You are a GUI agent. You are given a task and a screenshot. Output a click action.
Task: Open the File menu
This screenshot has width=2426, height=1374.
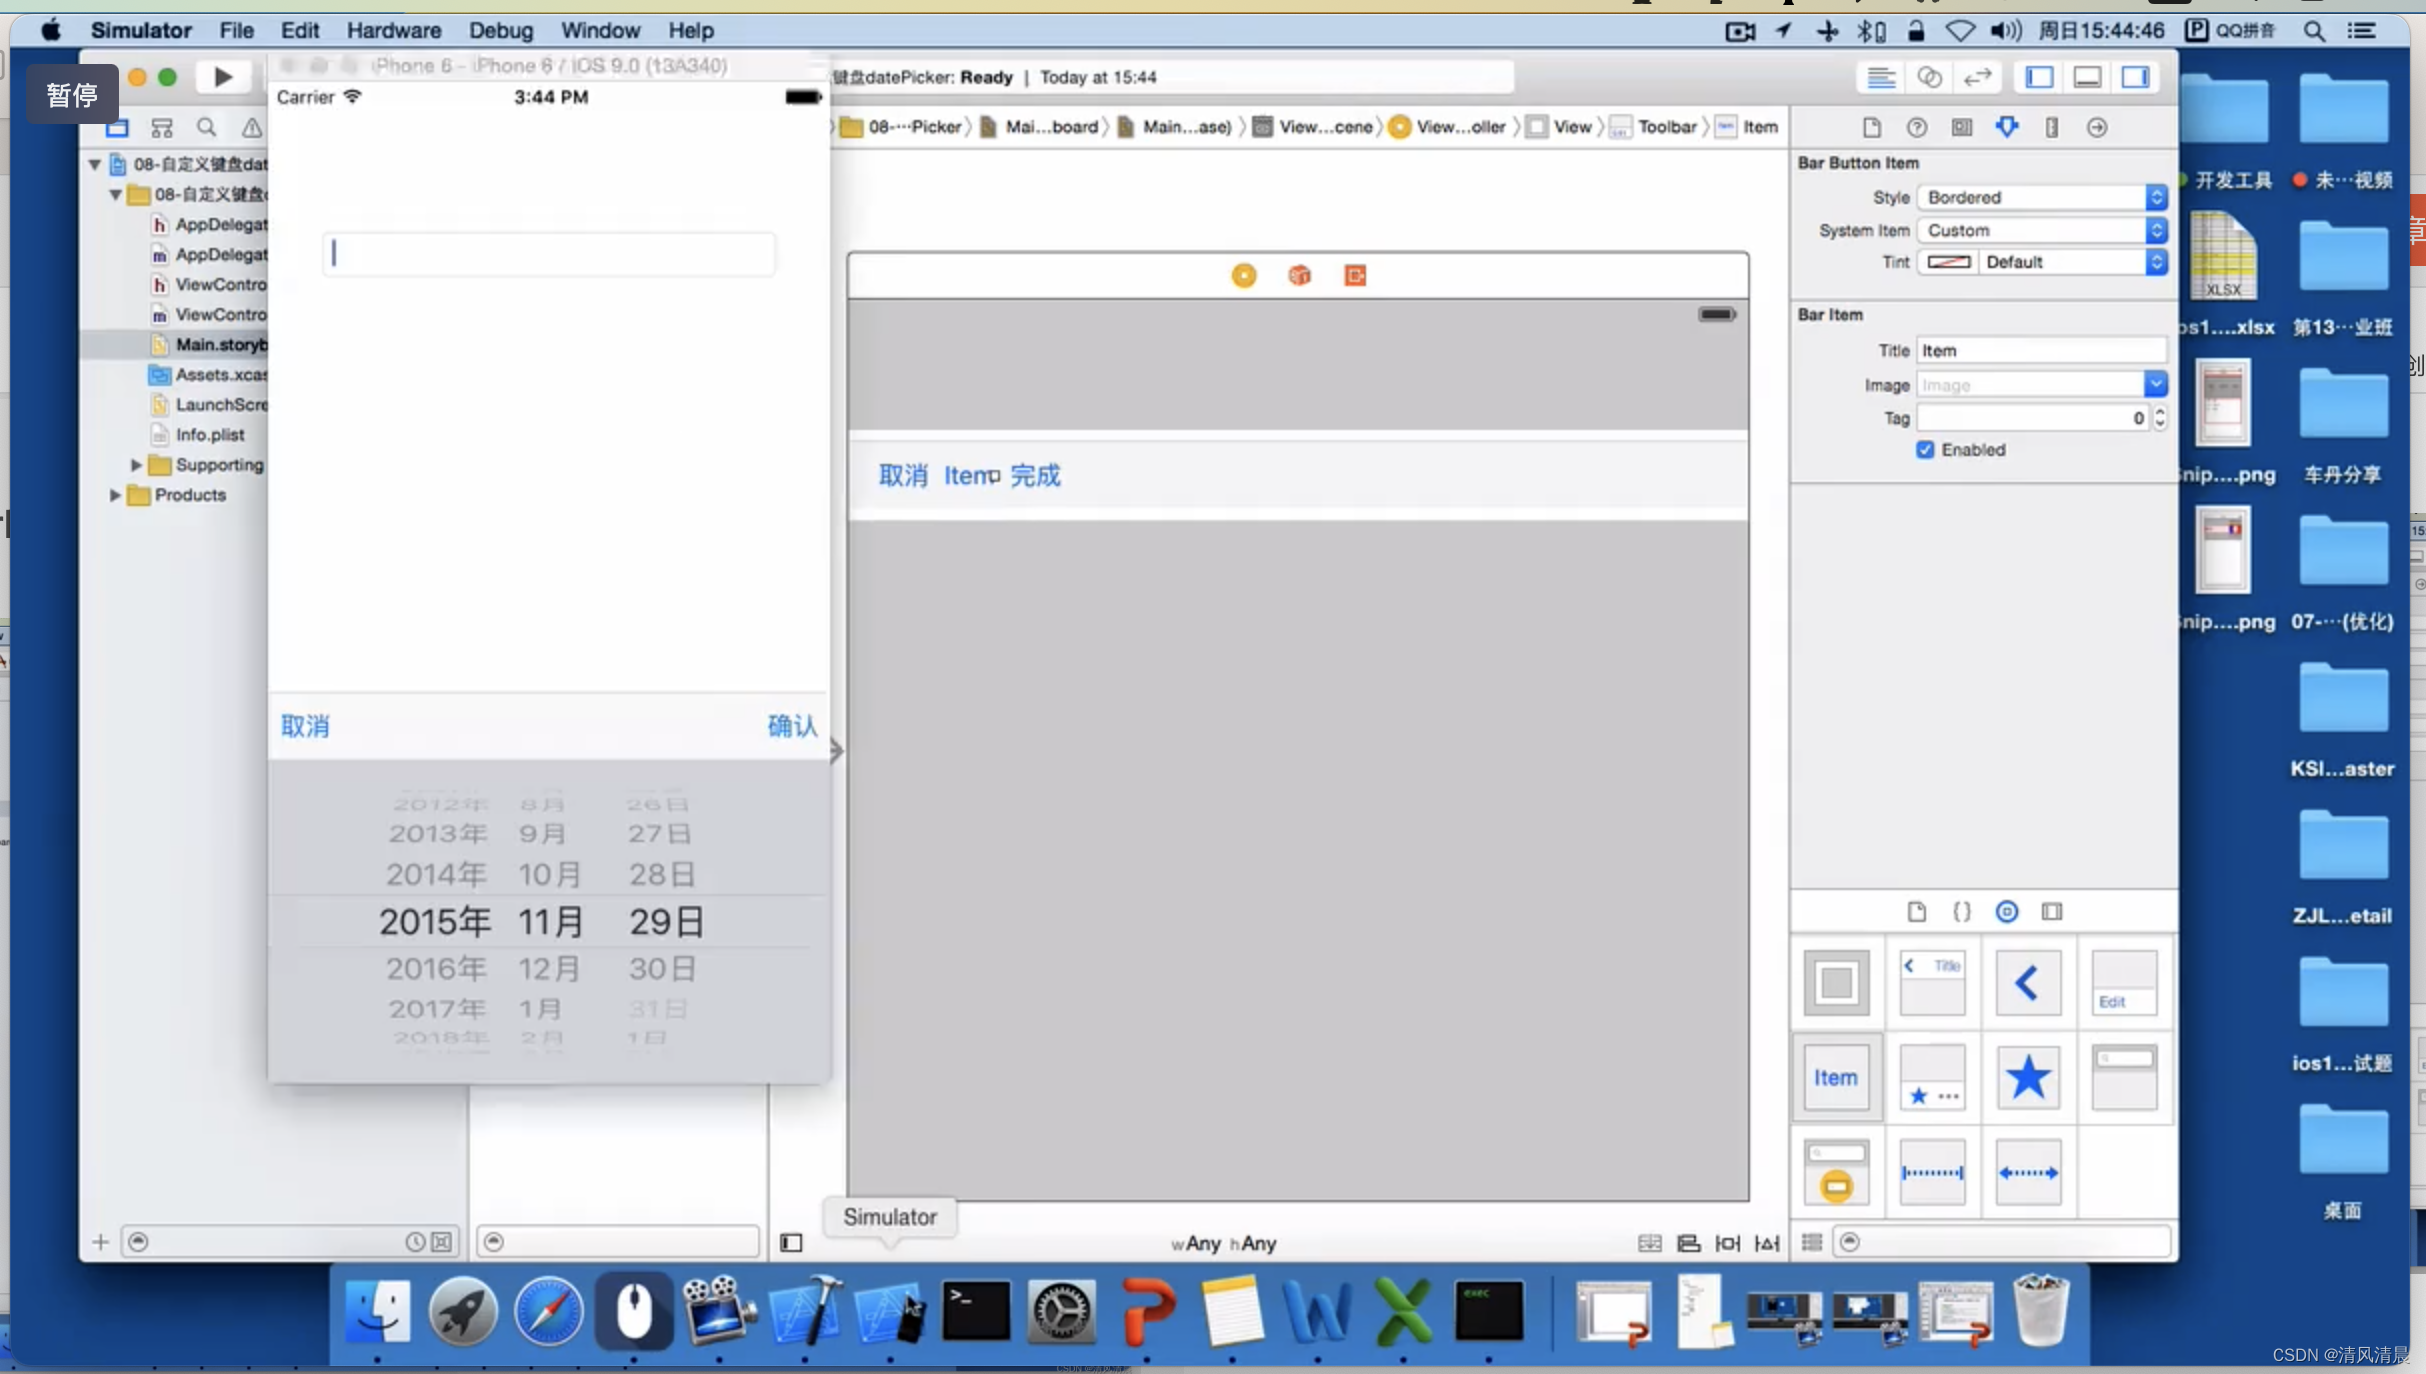pos(236,30)
